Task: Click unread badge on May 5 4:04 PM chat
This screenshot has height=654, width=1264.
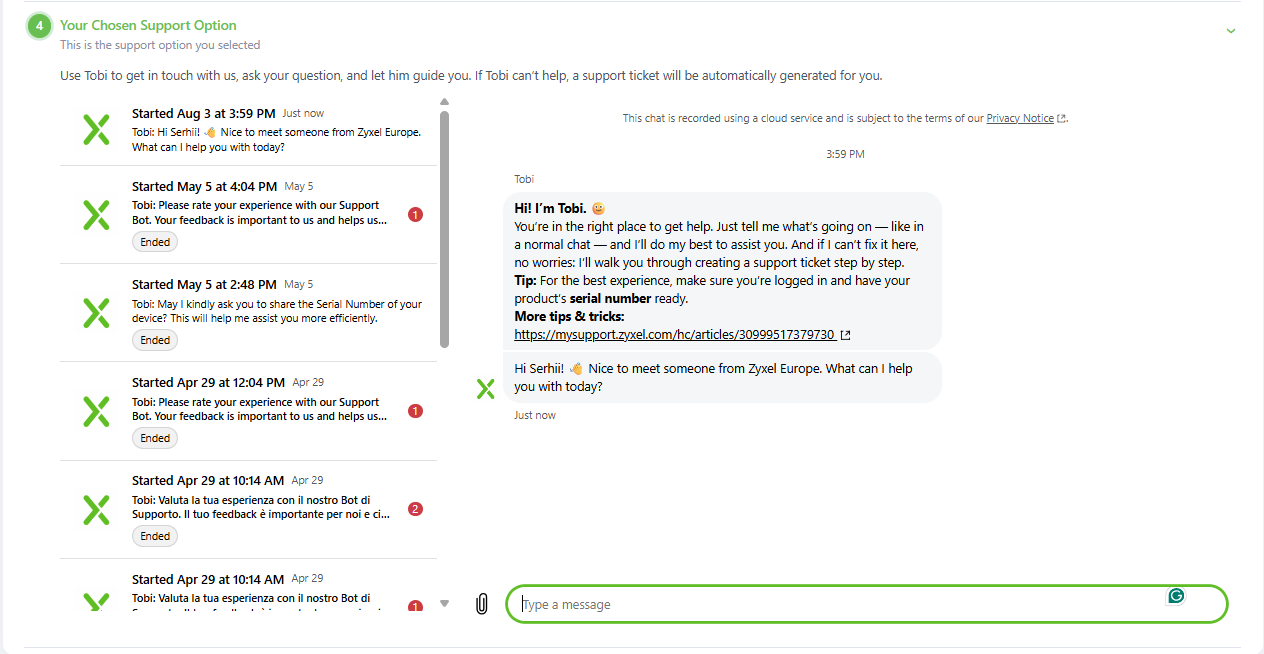Action: click(x=416, y=214)
